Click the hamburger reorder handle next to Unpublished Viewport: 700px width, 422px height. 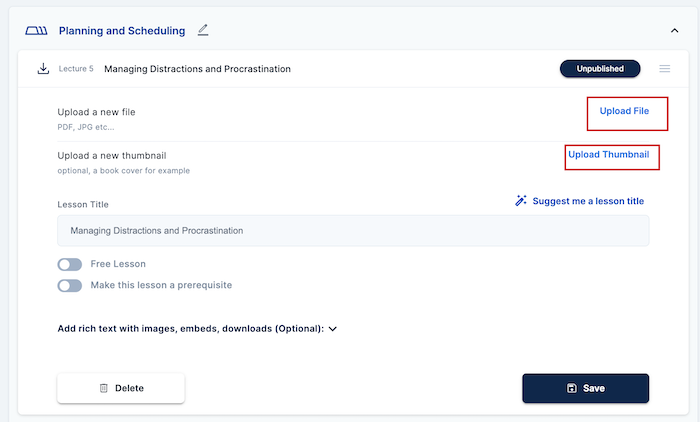665,69
